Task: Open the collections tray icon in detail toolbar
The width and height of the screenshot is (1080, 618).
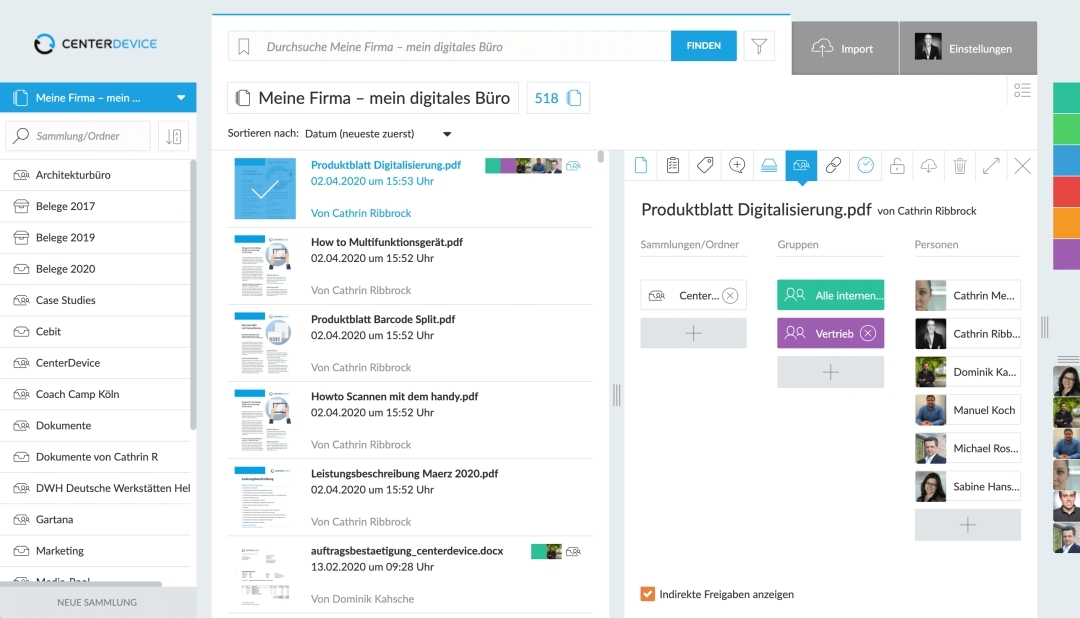Action: (769, 165)
